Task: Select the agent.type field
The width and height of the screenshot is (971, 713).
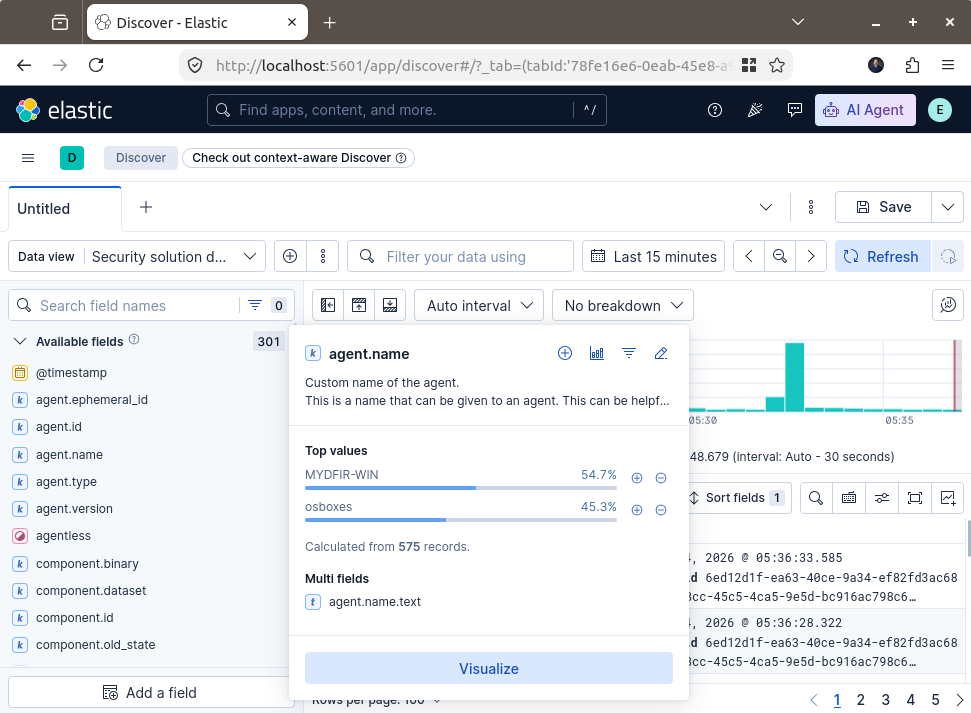Action: click(x=66, y=481)
